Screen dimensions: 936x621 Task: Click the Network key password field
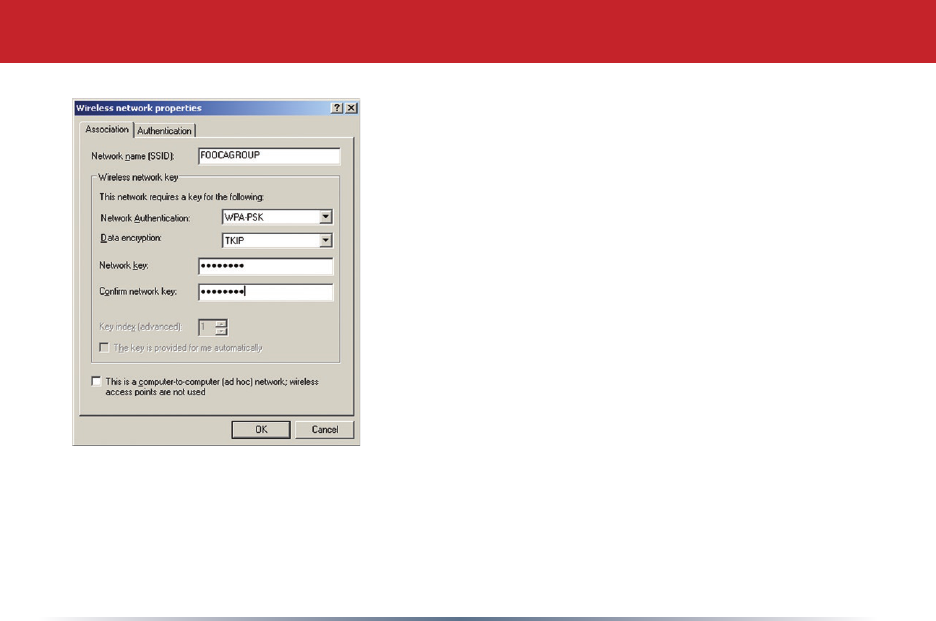pyautogui.click(x=266, y=266)
